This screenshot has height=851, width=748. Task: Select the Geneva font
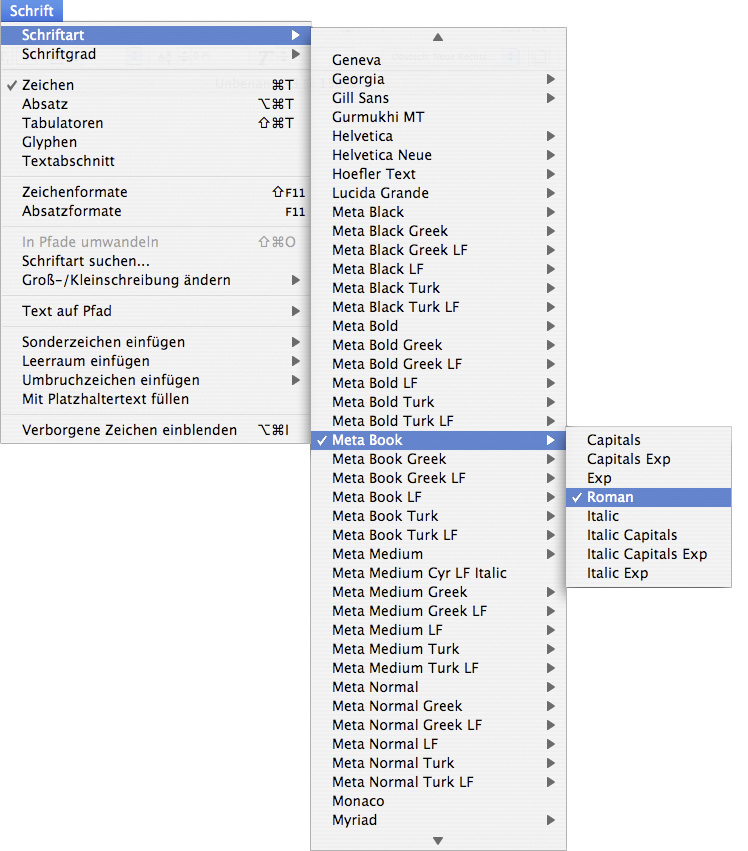pyautogui.click(x=439, y=60)
